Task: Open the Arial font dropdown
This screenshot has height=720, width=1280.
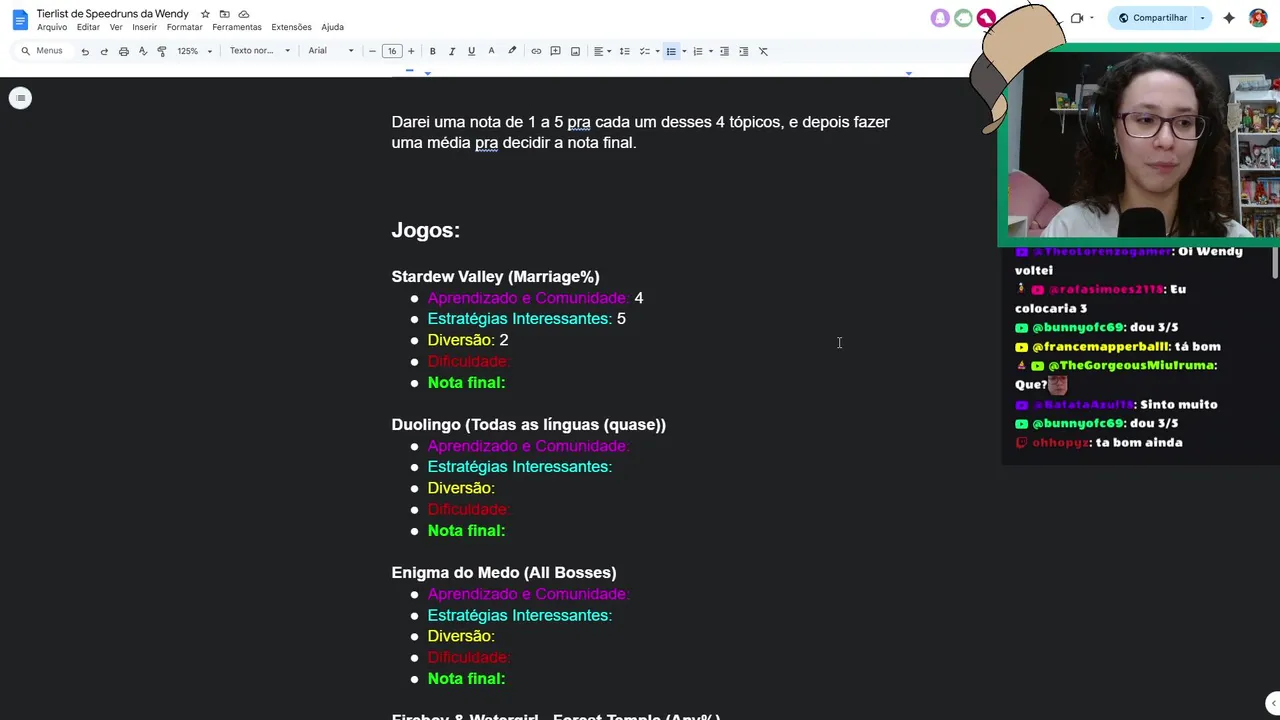Action: pyautogui.click(x=331, y=51)
